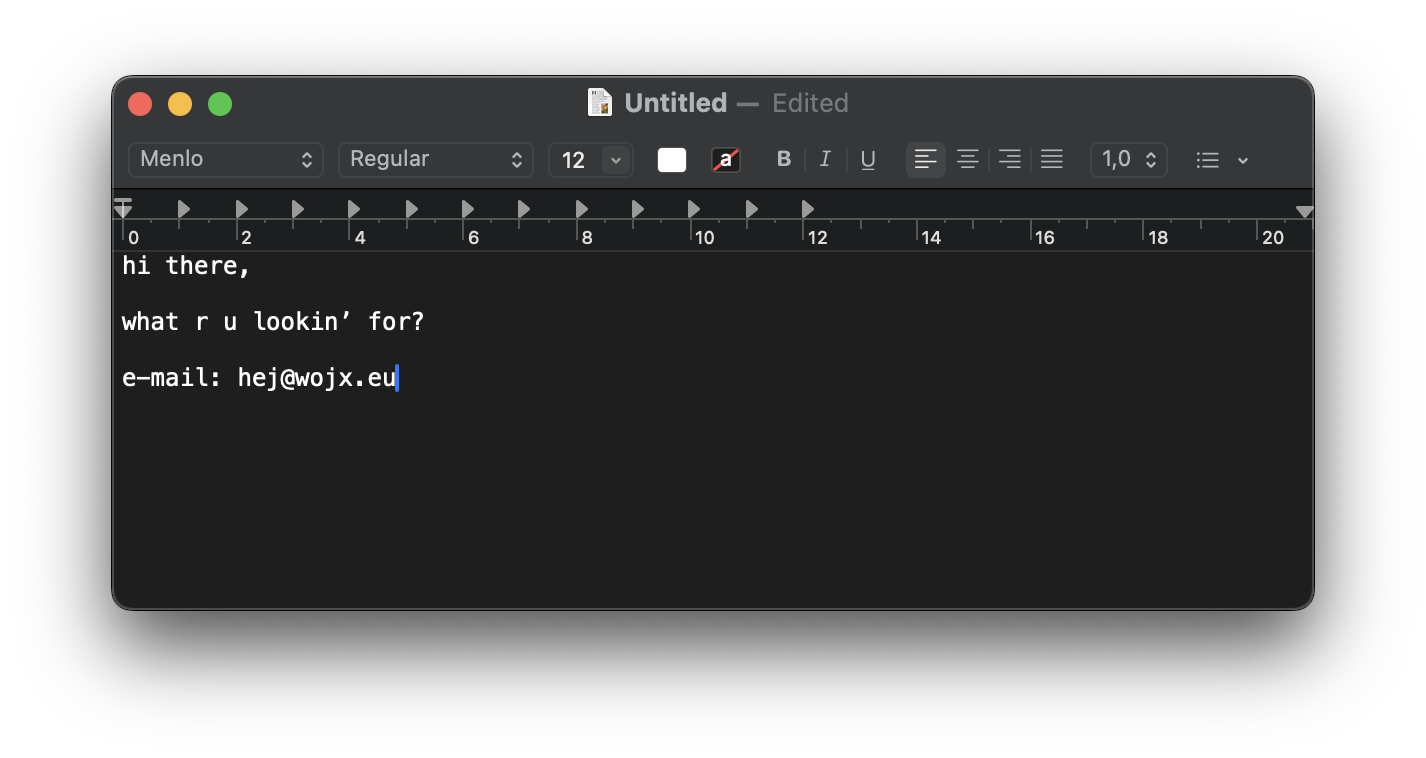Toggle bold formatting
The image size is (1426, 758).
[x=784, y=160]
